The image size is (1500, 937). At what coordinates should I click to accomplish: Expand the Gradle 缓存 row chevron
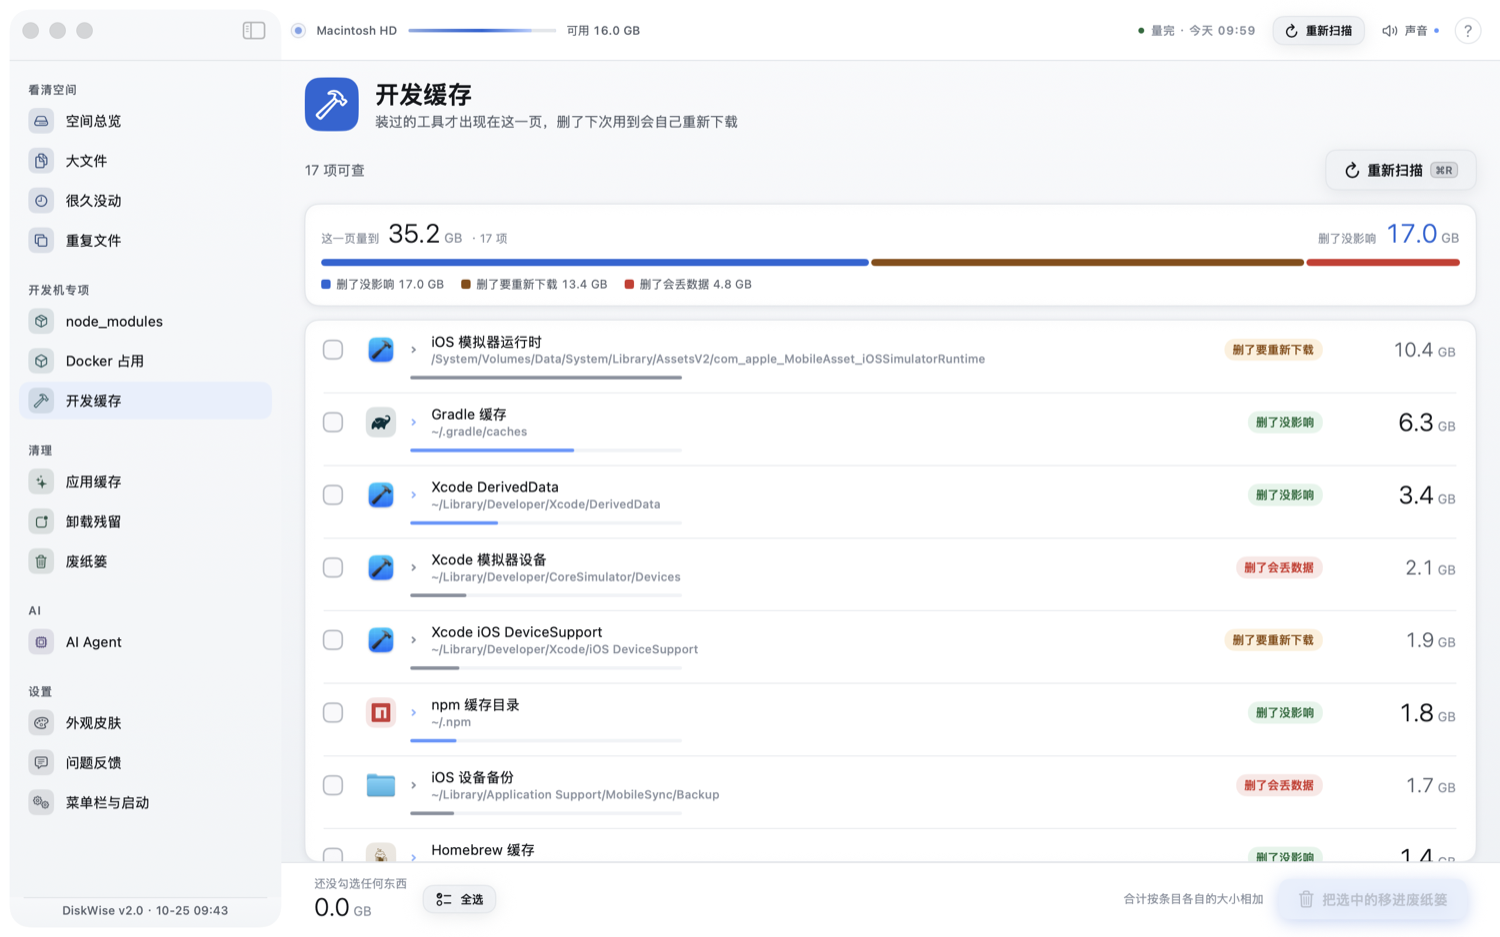413,422
